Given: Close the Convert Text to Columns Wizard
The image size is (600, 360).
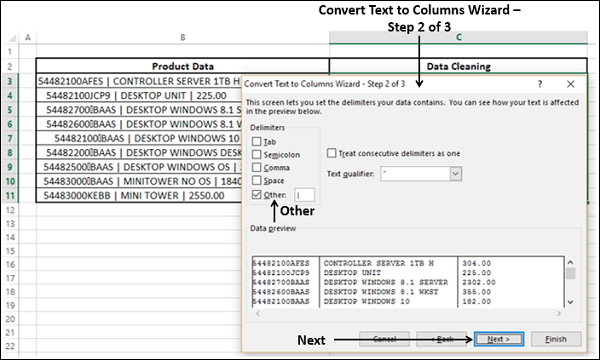Looking at the screenshot, I should point(570,84).
